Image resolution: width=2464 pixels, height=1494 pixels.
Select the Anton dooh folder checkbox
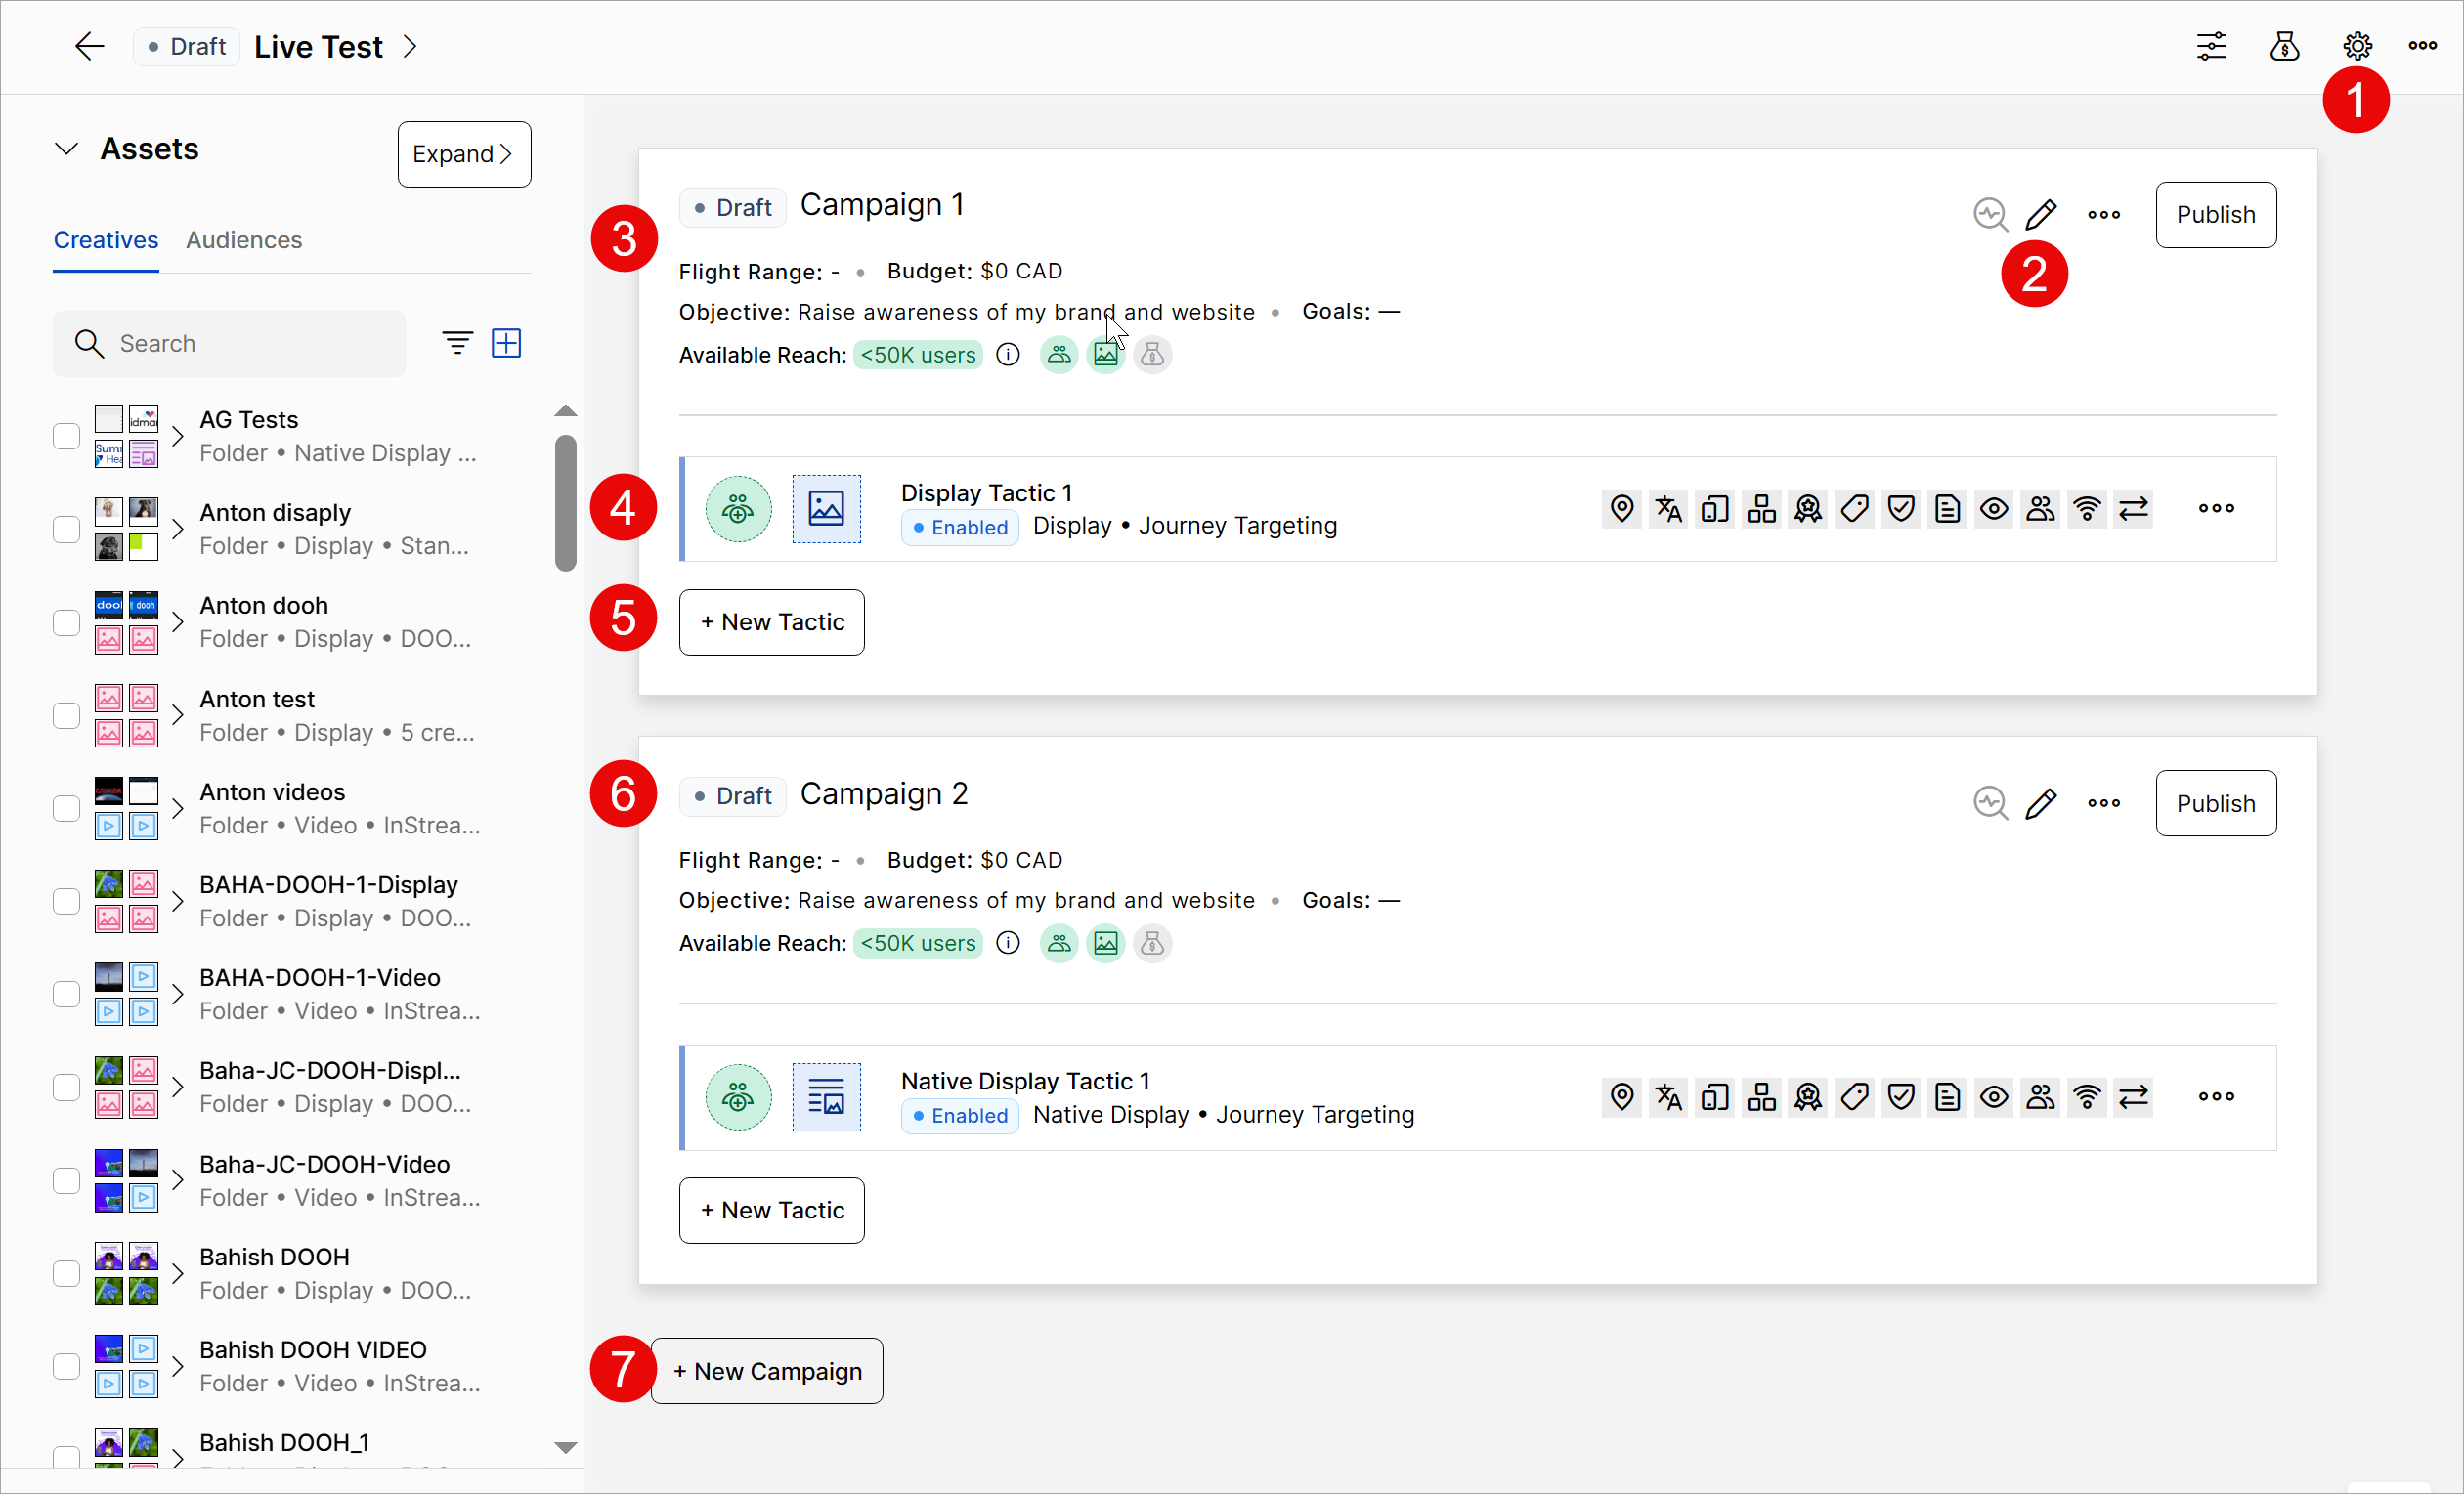pos(66,622)
